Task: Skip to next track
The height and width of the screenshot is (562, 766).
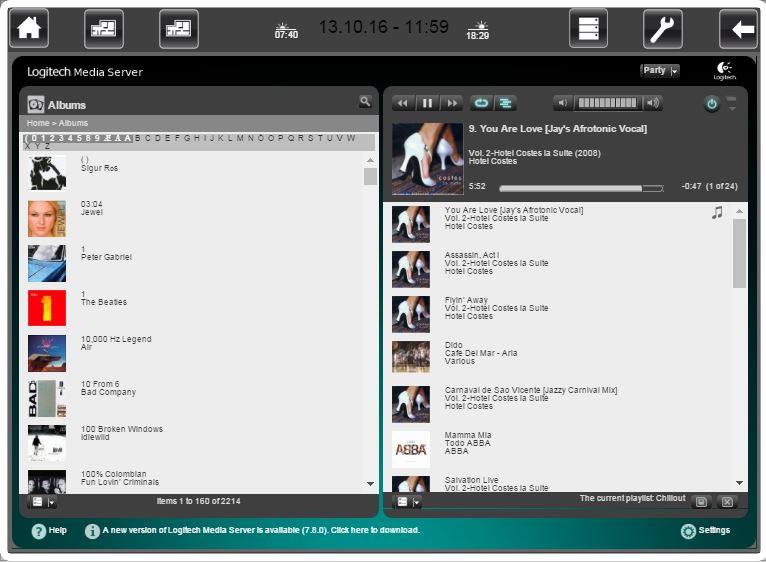Action: pos(452,103)
